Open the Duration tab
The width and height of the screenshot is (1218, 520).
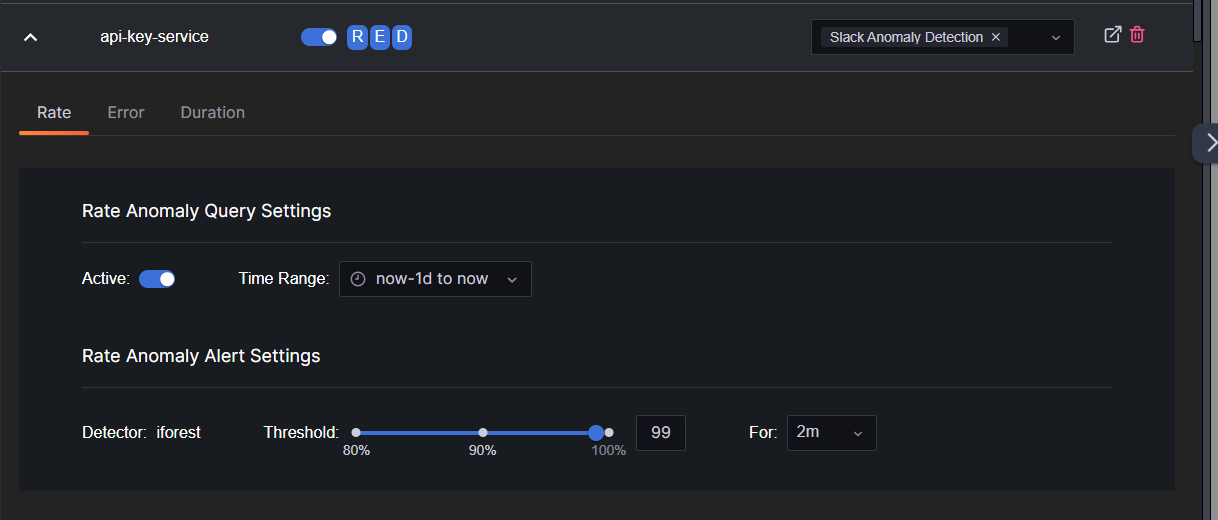212,112
